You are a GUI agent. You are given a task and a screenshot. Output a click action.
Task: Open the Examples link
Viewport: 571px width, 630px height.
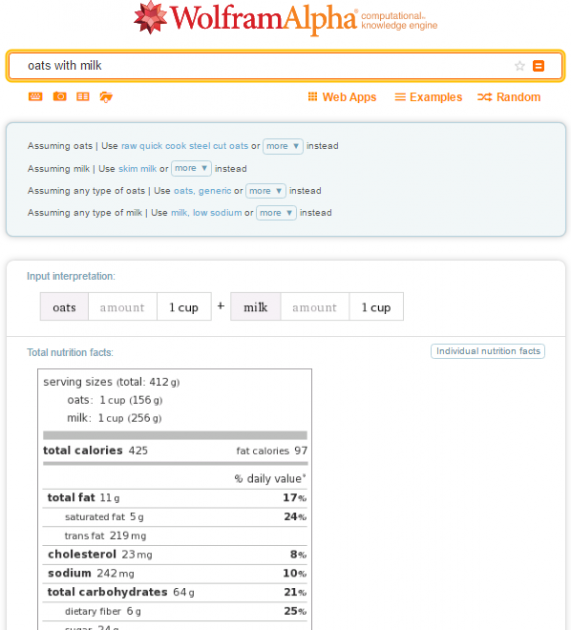pos(436,97)
